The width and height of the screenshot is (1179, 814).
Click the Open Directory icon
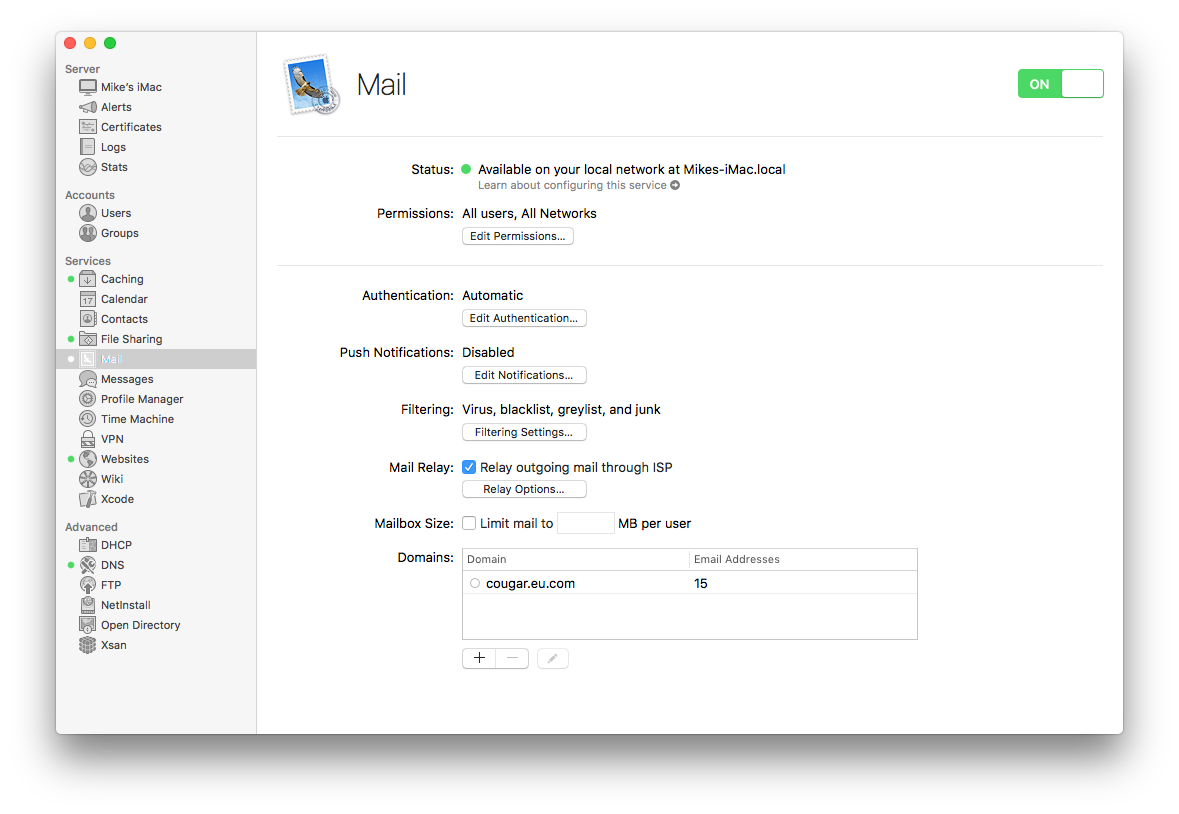(x=88, y=625)
